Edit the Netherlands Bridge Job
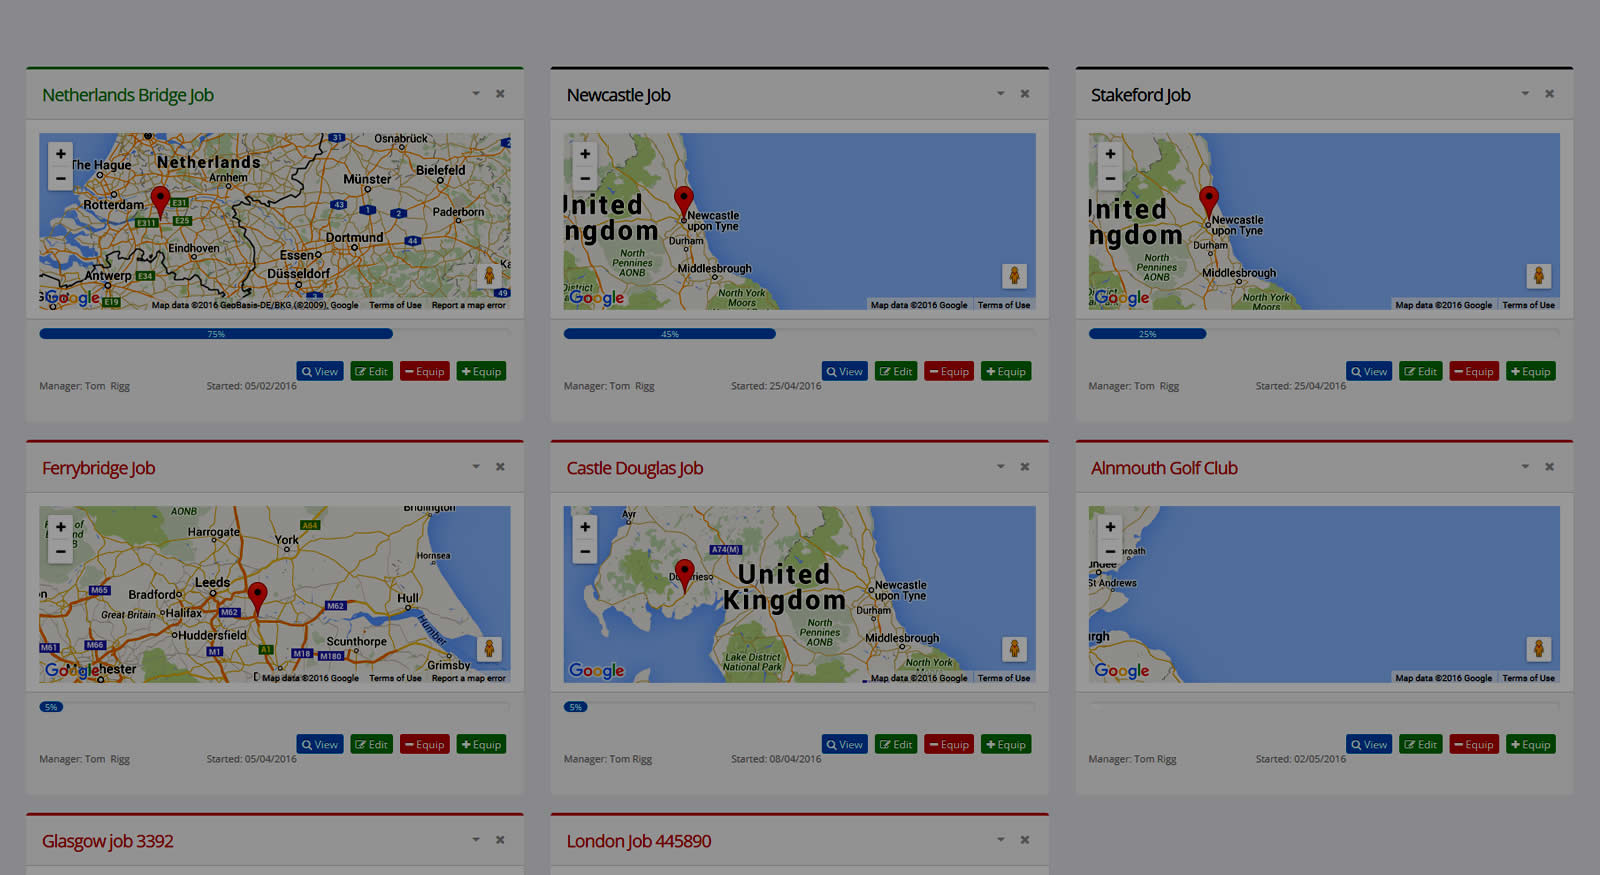This screenshot has height=875, width=1600. pos(372,372)
